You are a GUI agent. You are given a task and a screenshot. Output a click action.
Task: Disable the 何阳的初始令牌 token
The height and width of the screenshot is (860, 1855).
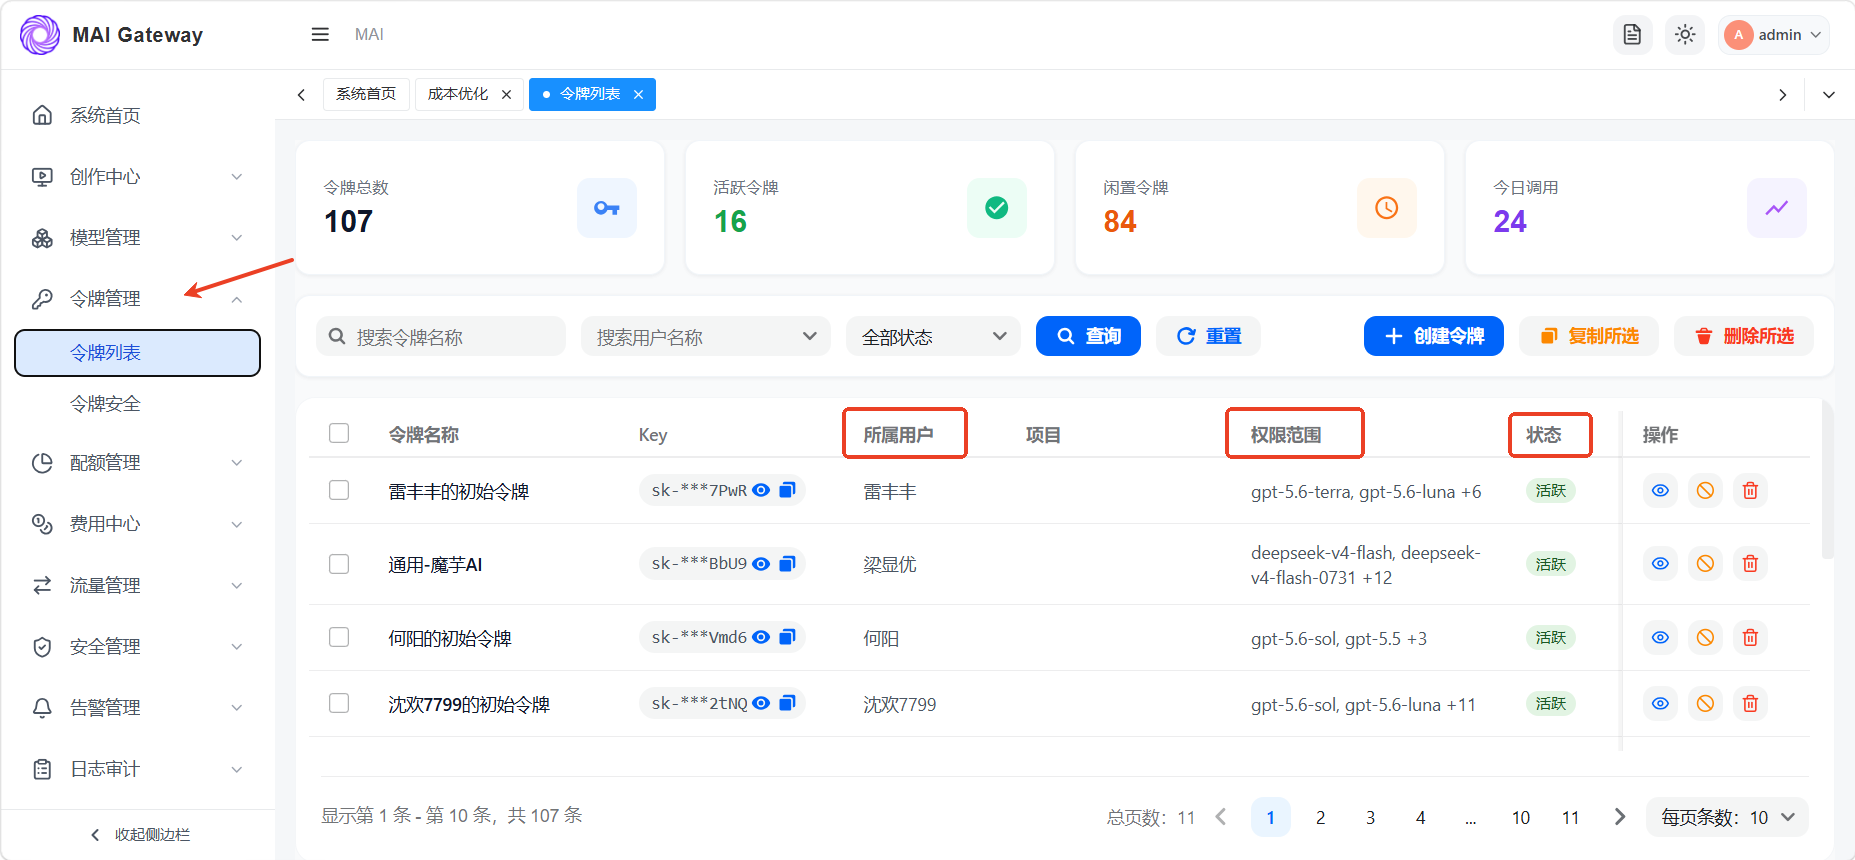tap(1705, 638)
